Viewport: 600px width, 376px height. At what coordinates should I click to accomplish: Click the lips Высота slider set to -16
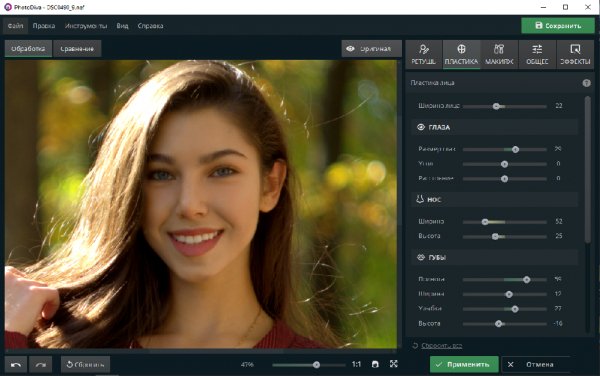504,324
